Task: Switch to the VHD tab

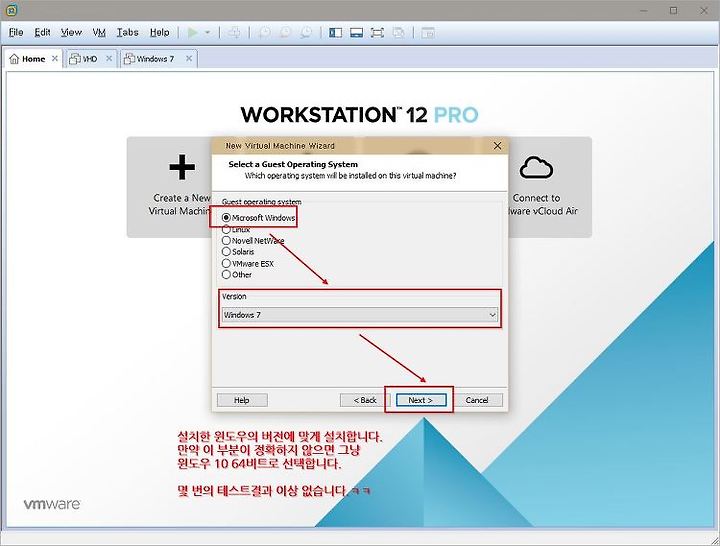Action: (x=90, y=59)
